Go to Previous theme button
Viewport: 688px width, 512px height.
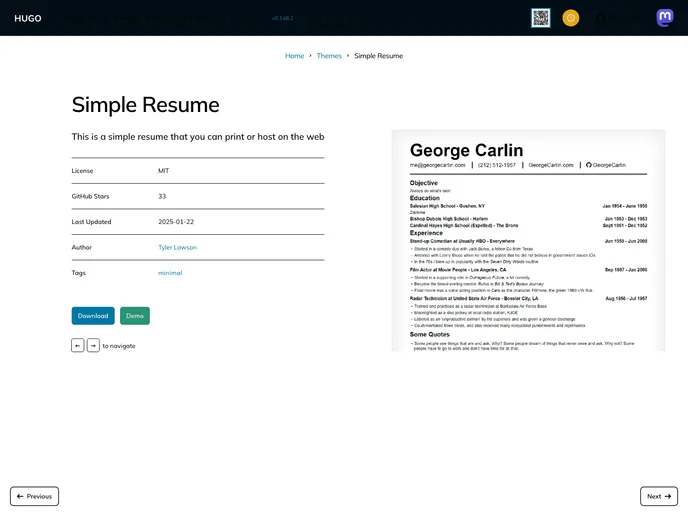pos(34,496)
